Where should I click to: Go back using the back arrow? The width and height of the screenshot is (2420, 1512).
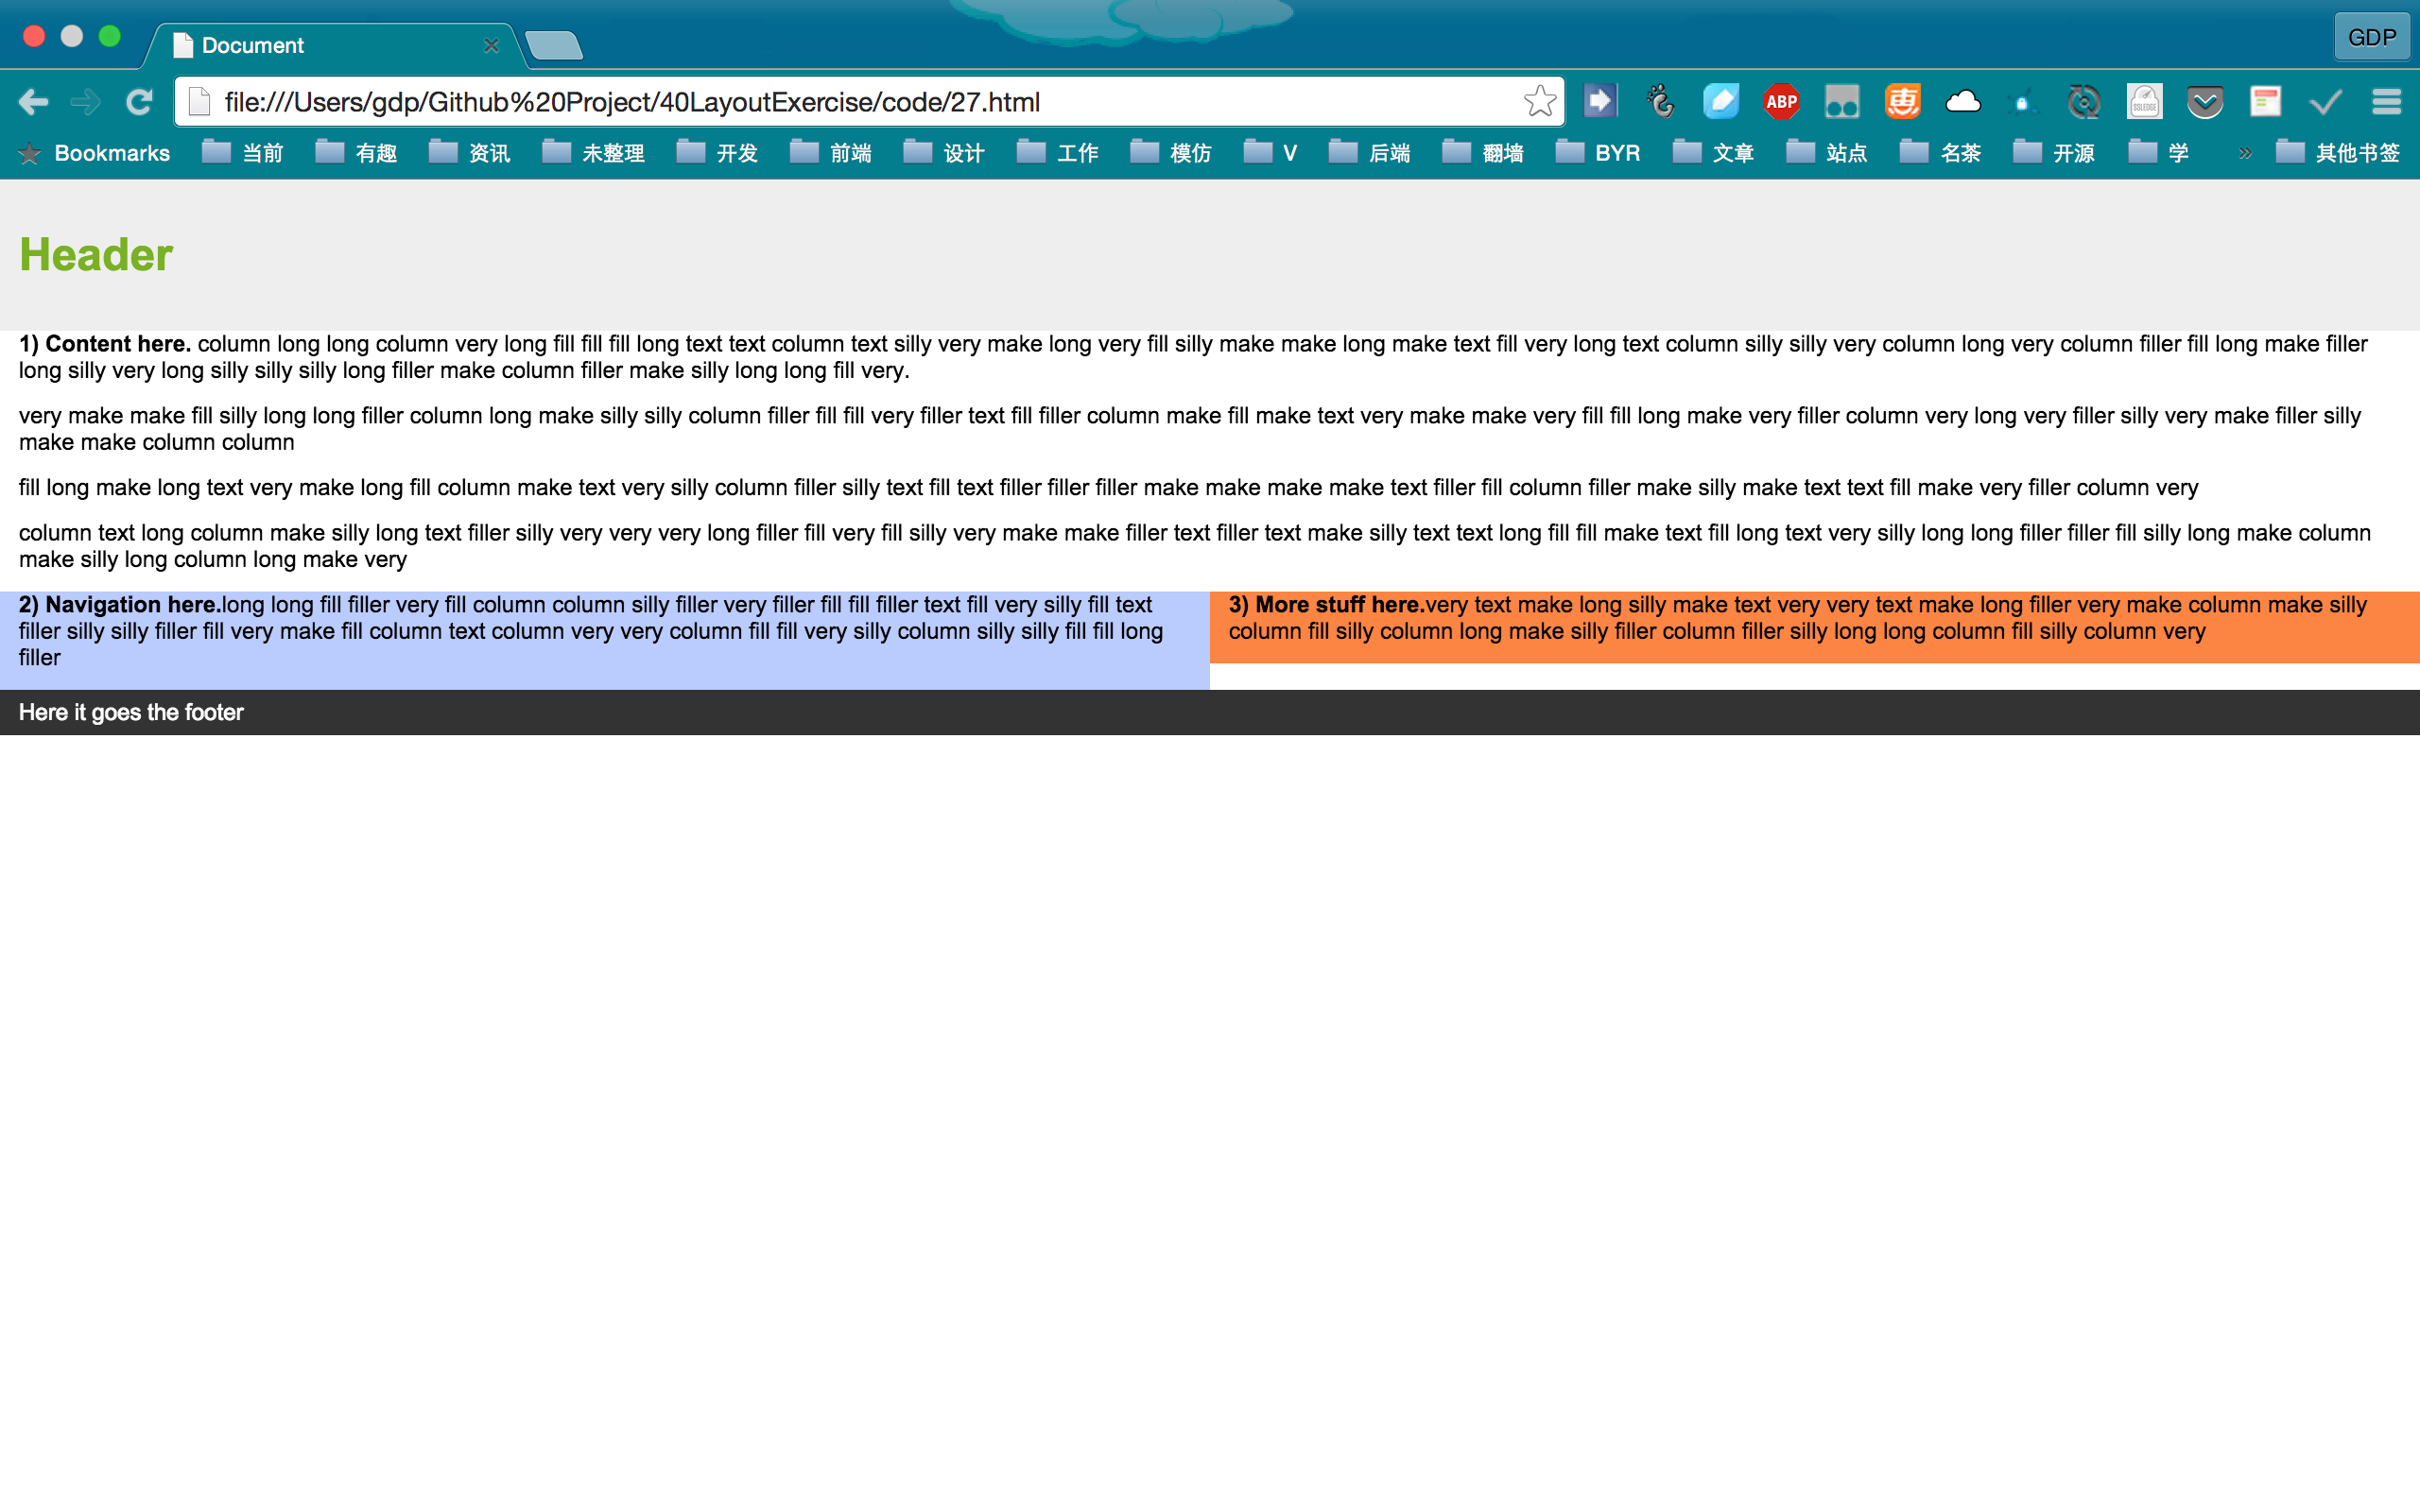[33, 102]
